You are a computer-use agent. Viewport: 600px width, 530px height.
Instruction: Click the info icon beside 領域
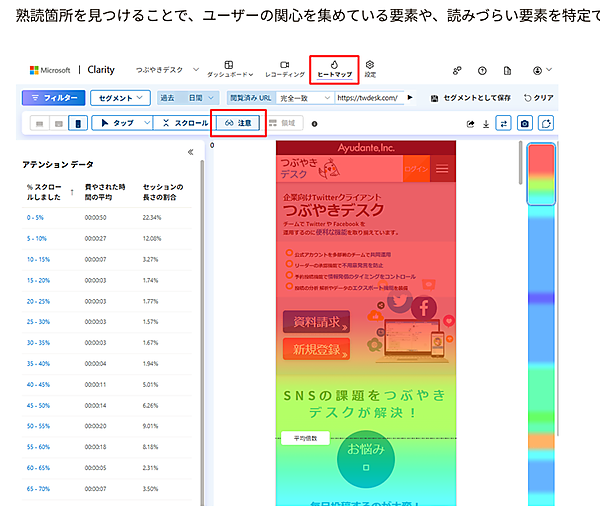[x=315, y=123]
